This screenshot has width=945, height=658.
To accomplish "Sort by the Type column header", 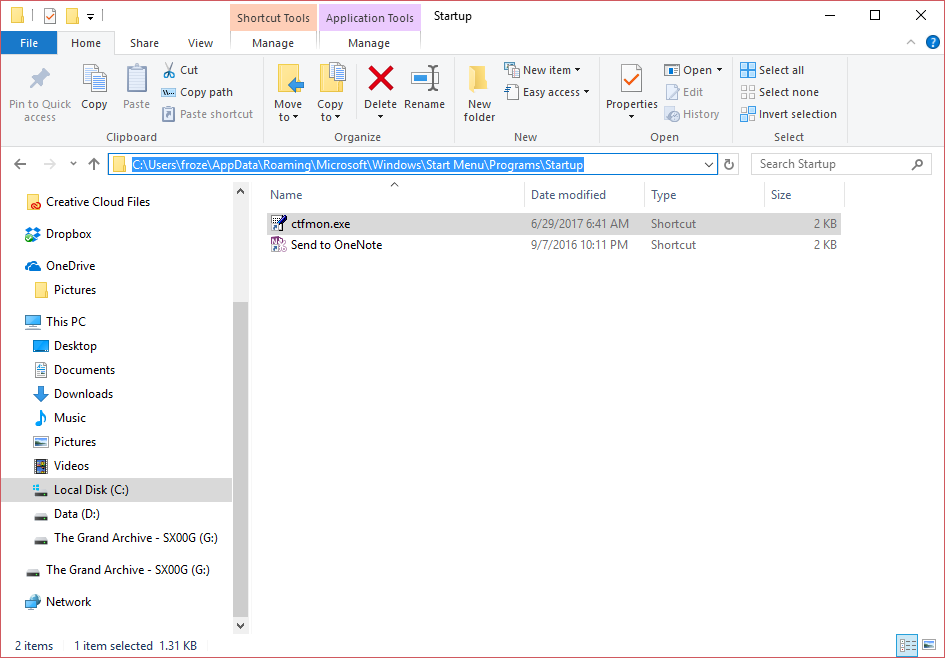I will tap(704, 195).
